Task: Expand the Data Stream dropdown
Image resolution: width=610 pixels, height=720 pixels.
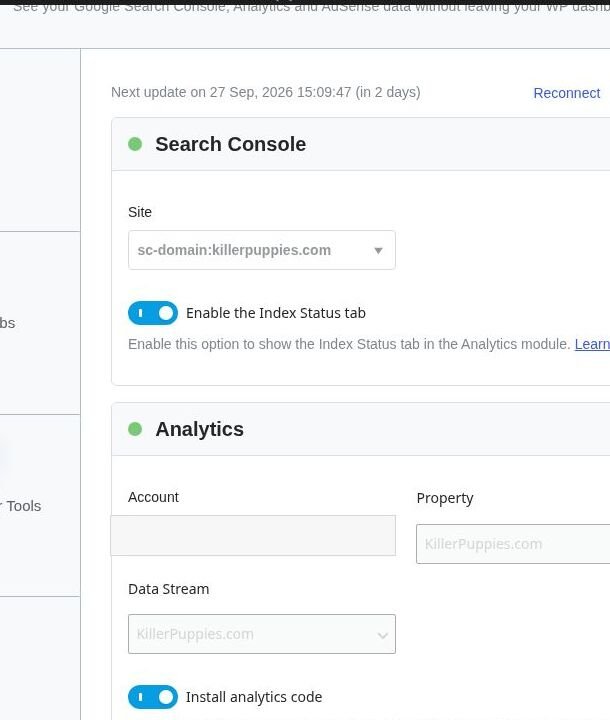Action: click(x=262, y=634)
